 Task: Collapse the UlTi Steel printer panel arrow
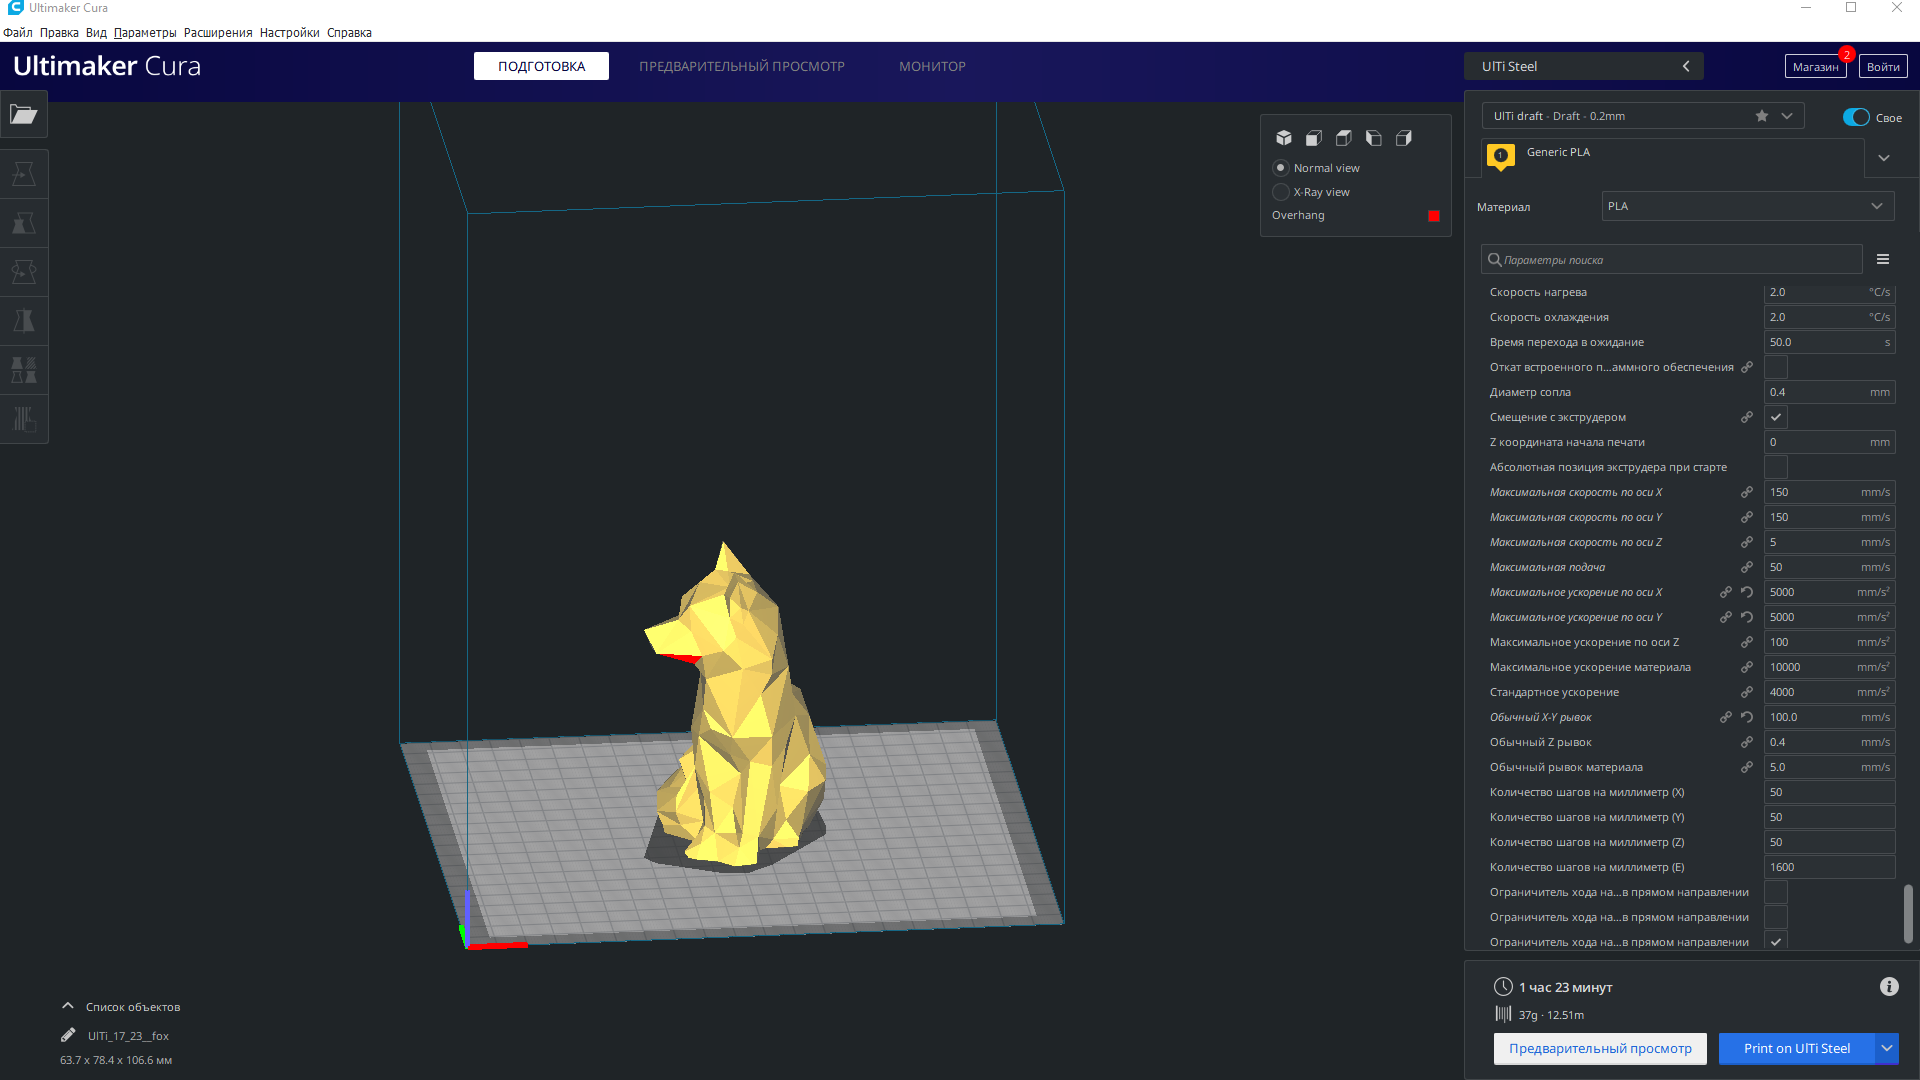pos(1686,66)
